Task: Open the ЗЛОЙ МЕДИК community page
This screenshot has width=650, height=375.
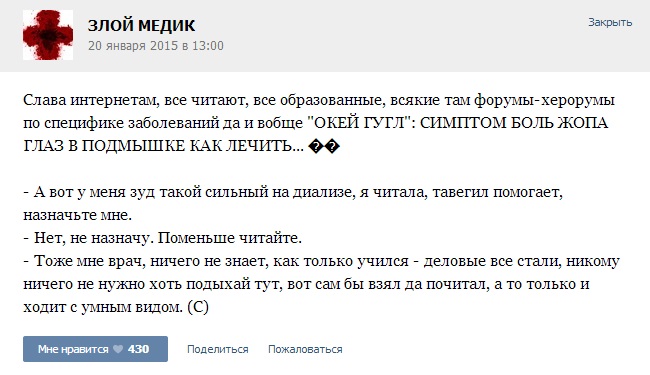Action: pyautogui.click(x=141, y=26)
